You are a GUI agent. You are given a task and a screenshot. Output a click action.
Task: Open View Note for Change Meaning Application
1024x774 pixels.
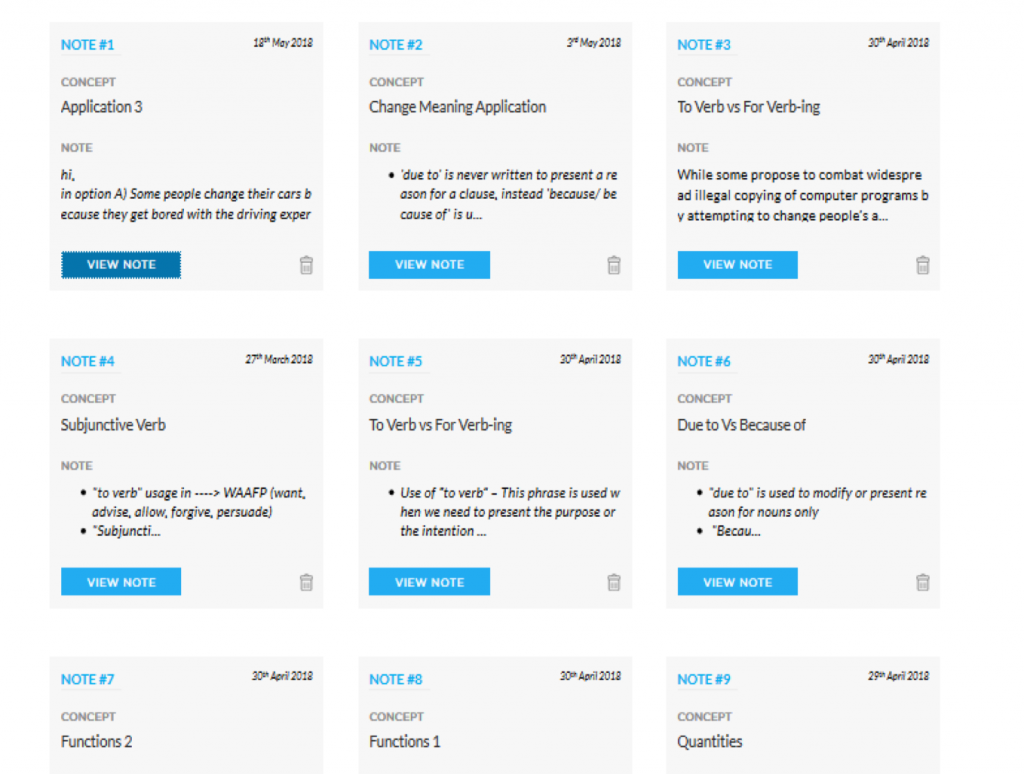429,265
